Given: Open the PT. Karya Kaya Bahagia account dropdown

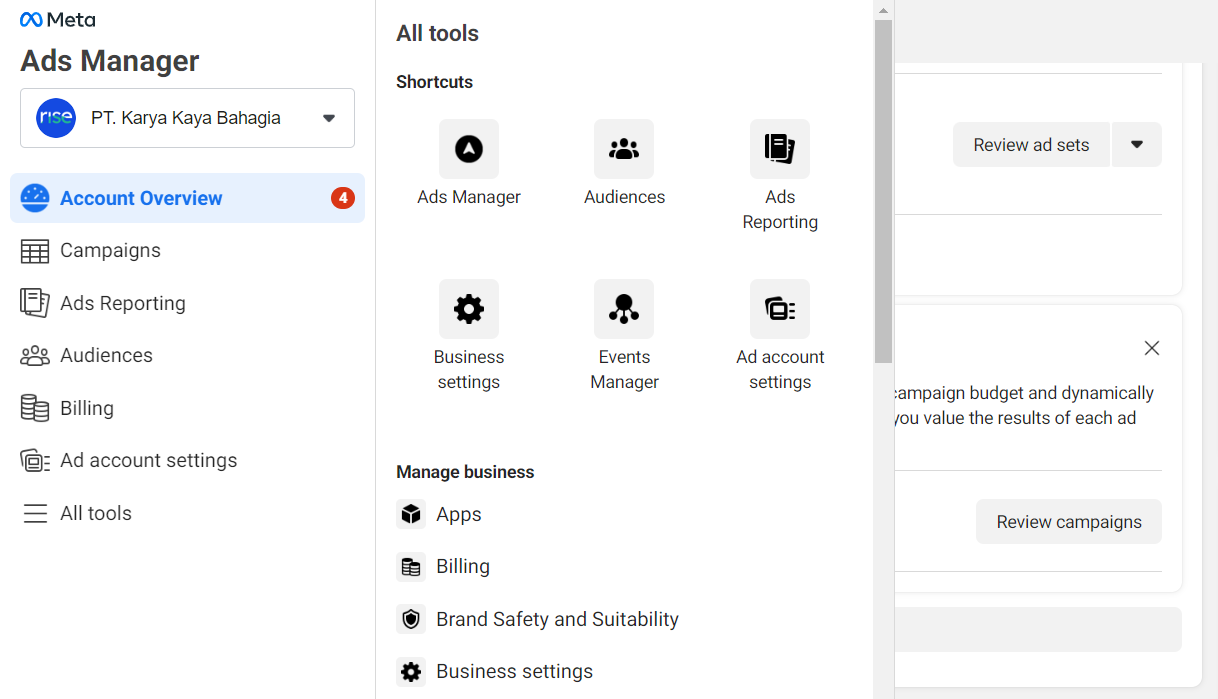Looking at the screenshot, I should point(187,118).
